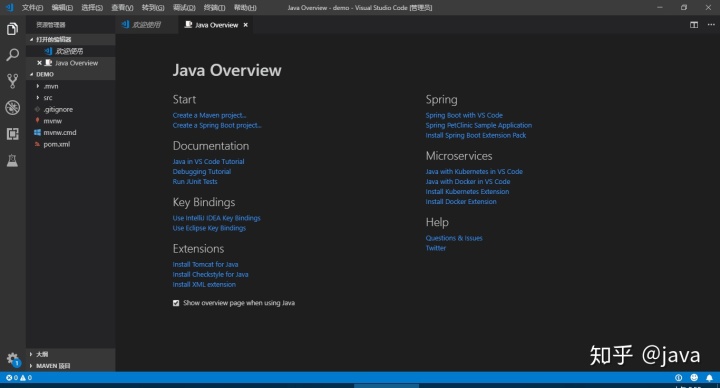
Task: Open the Search view icon
Action: (x=12, y=55)
